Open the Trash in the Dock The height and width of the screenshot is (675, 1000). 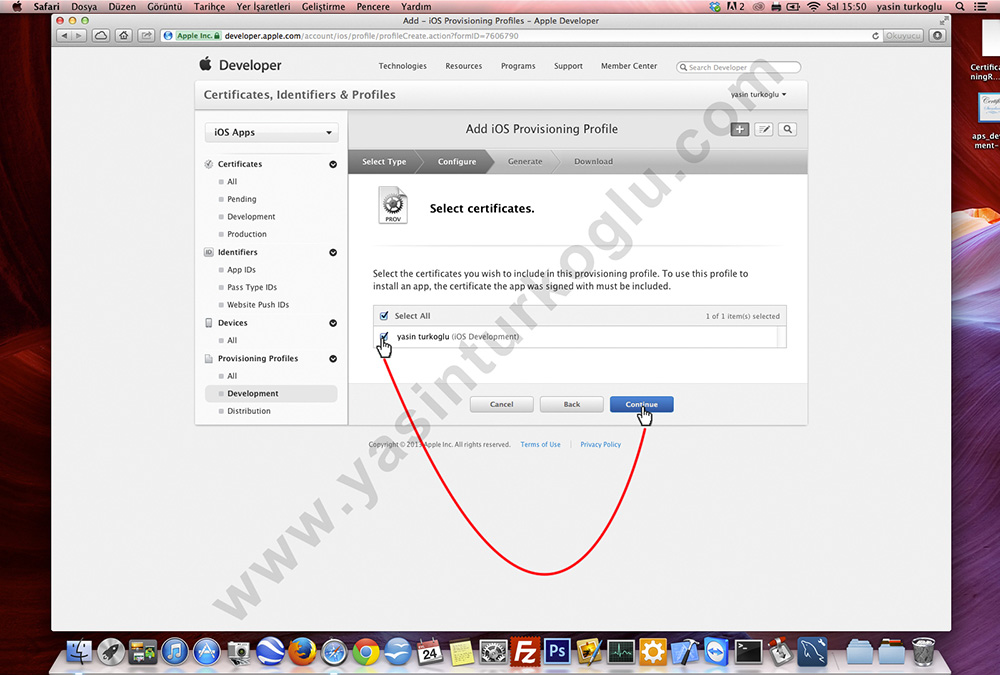pos(923,652)
